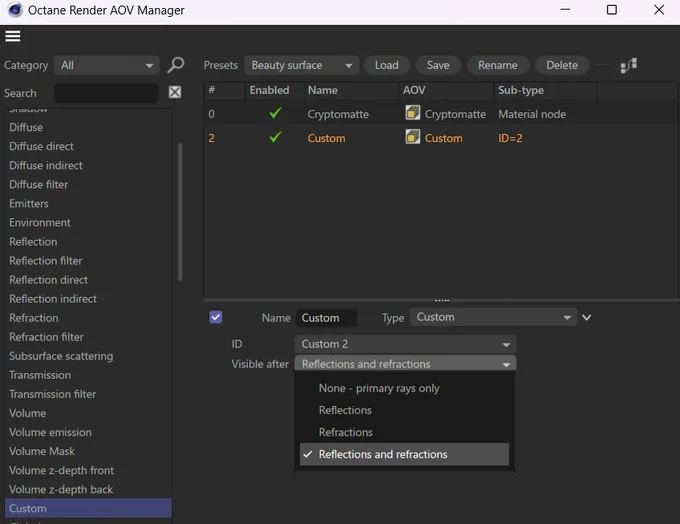Open the Type Custom dropdown
This screenshot has height=524, width=680.
click(x=493, y=317)
